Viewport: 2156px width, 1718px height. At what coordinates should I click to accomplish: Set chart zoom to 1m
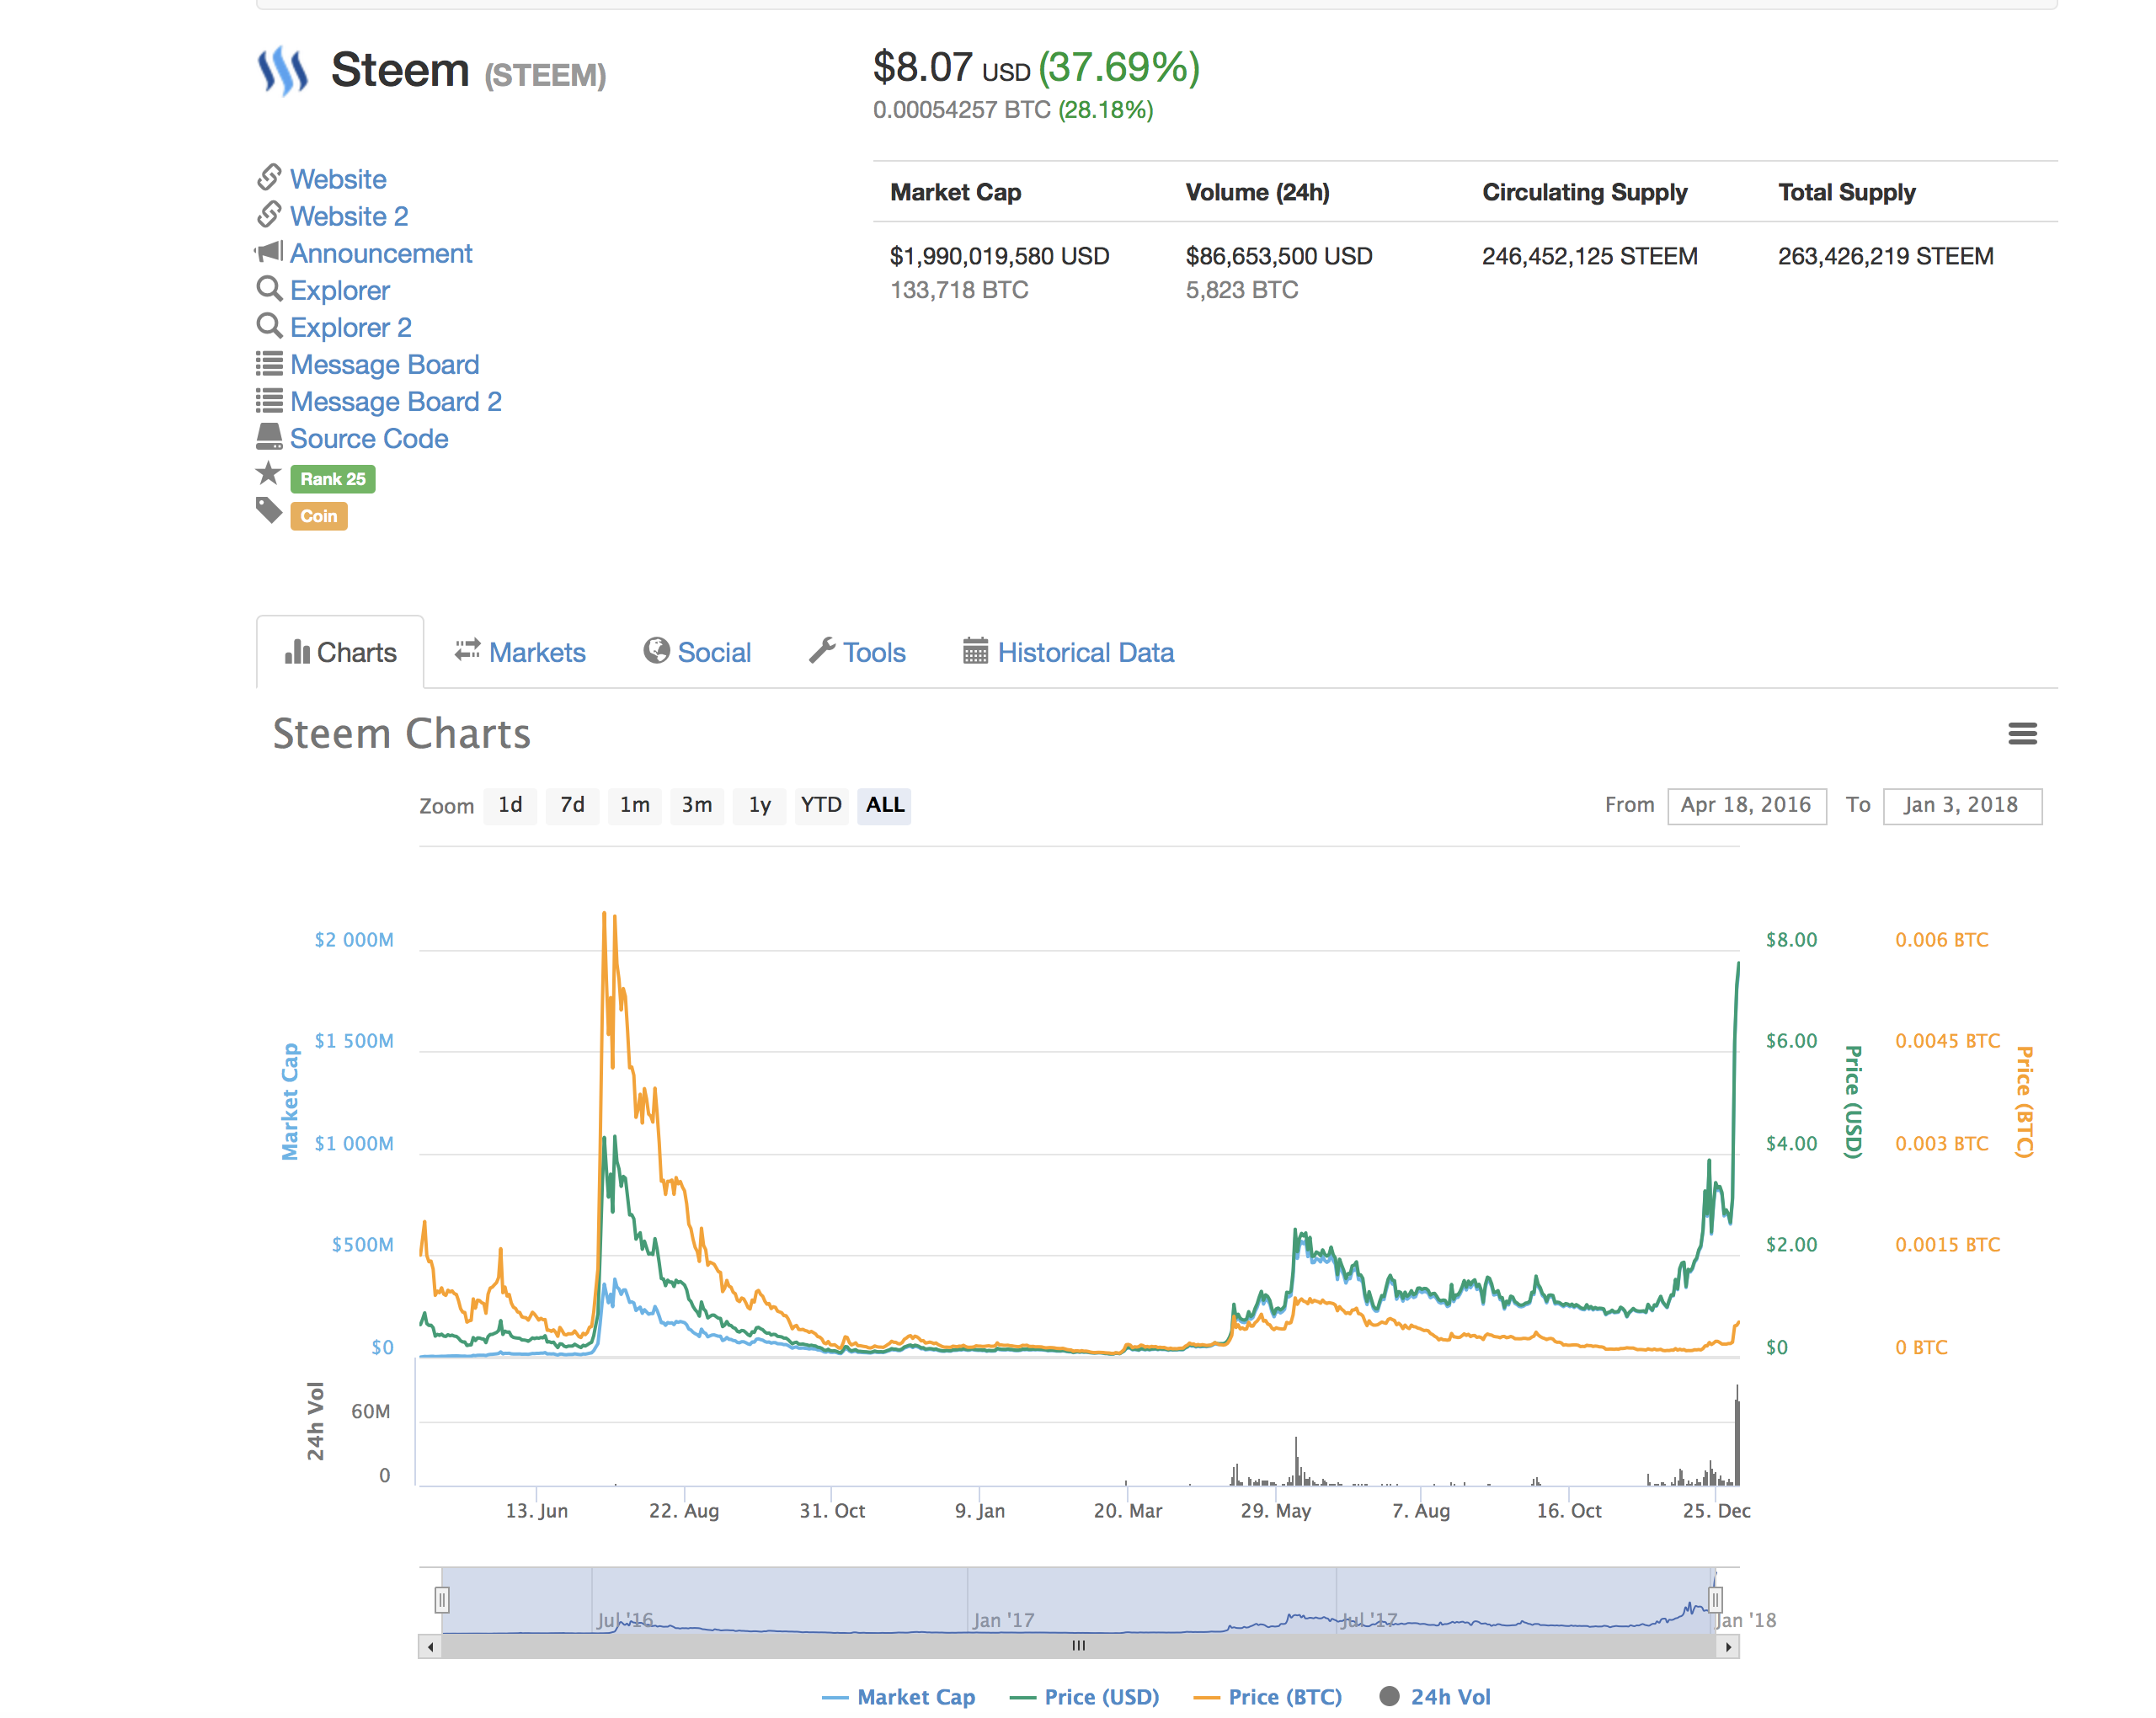pyautogui.click(x=635, y=805)
